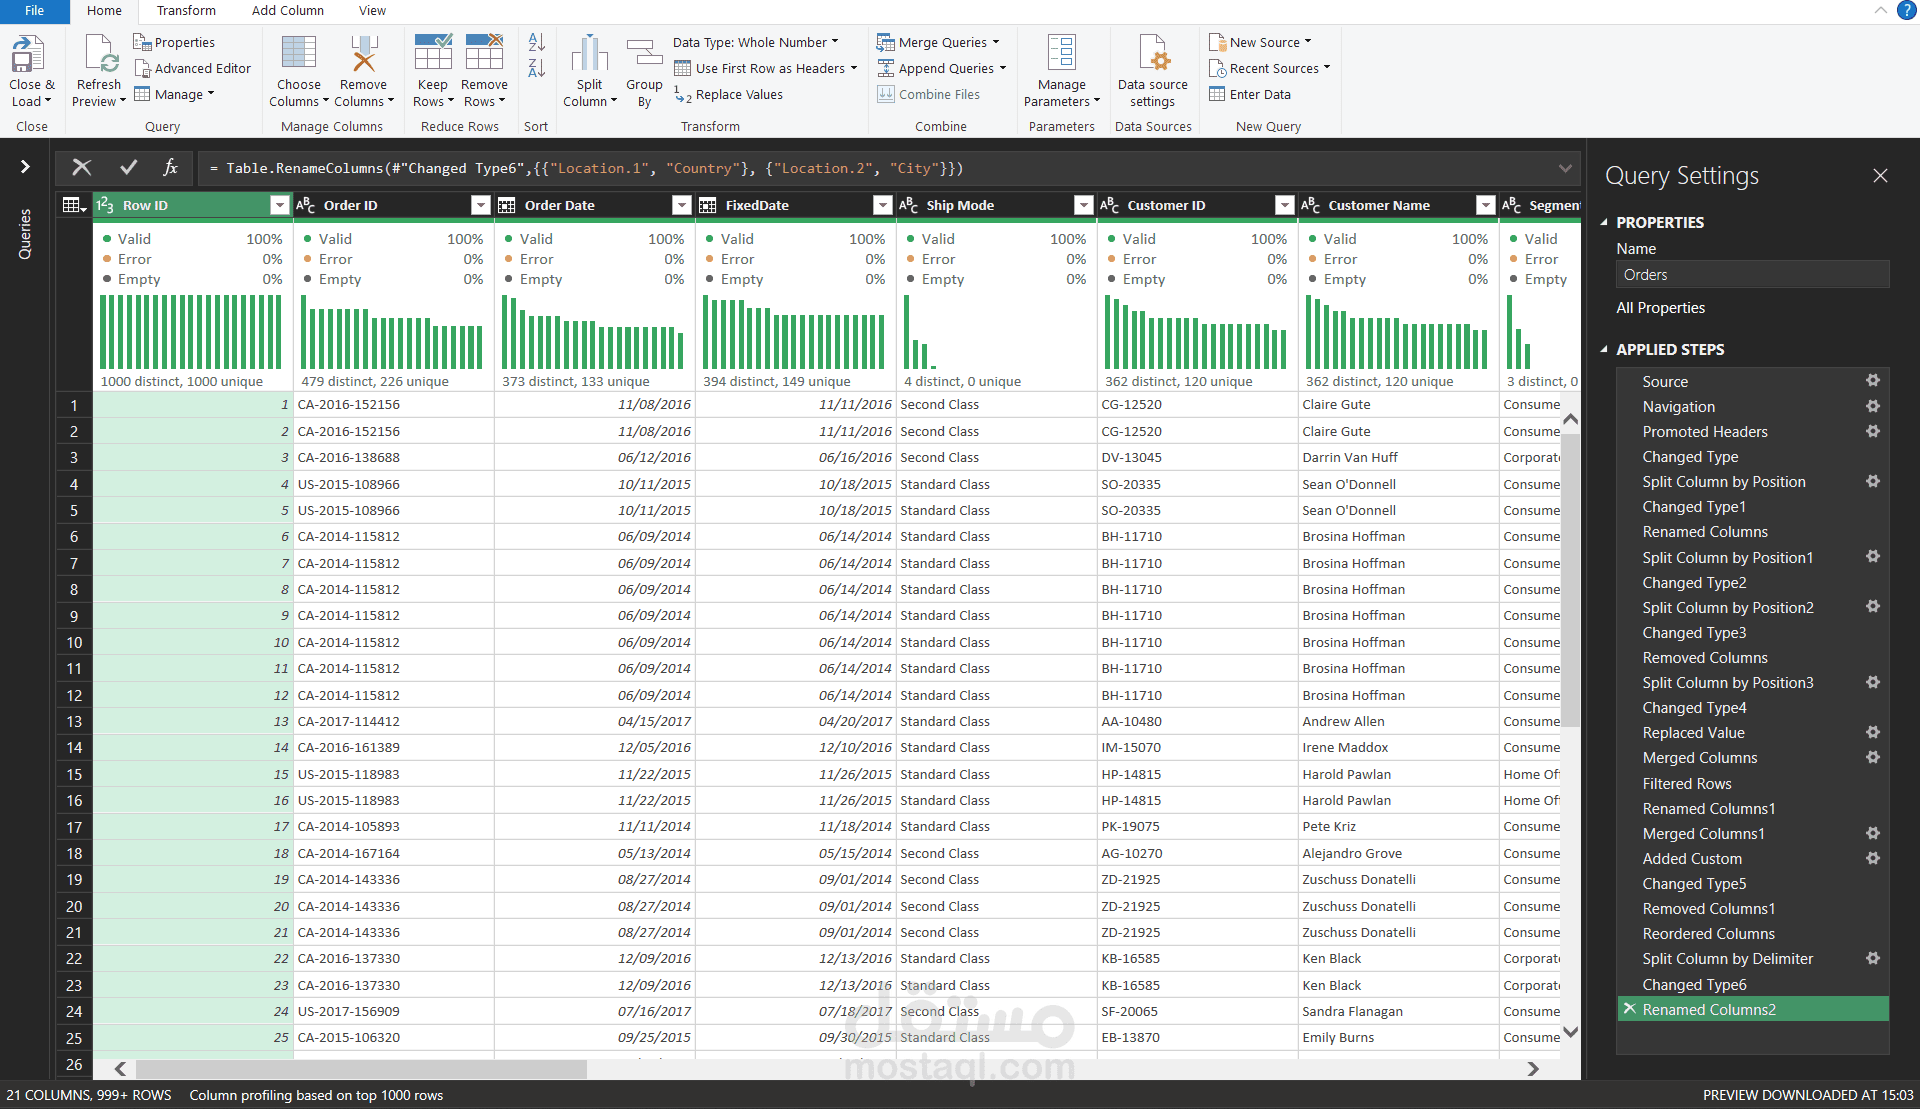The height and width of the screenshot is (1109, 1920).
Task: Switch to the Transform ribbon tab
Action: [186, 11]
